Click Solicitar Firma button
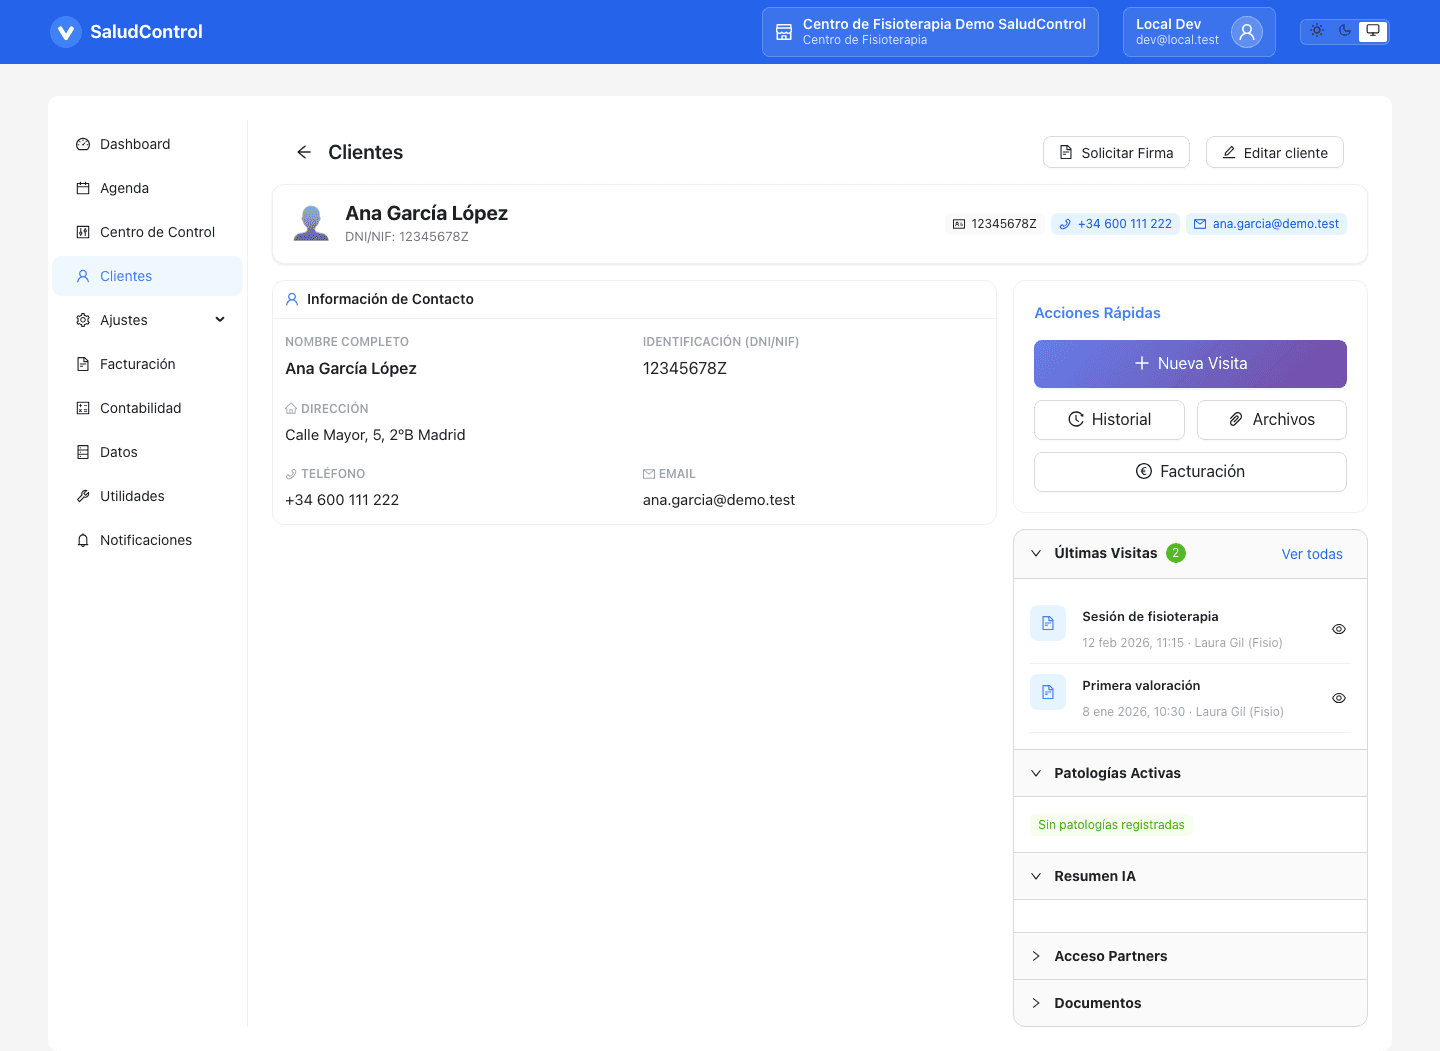 pyautogui.click(x=1116, y=152)
